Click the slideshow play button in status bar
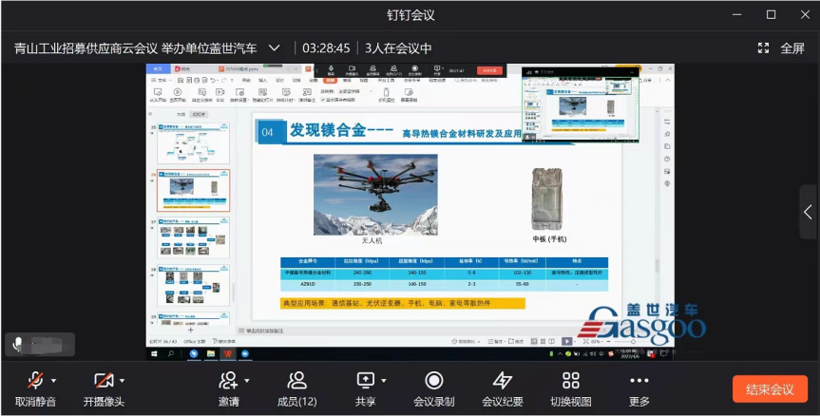Viewport: 820px width, 416px height. click(x=567, y=341)
